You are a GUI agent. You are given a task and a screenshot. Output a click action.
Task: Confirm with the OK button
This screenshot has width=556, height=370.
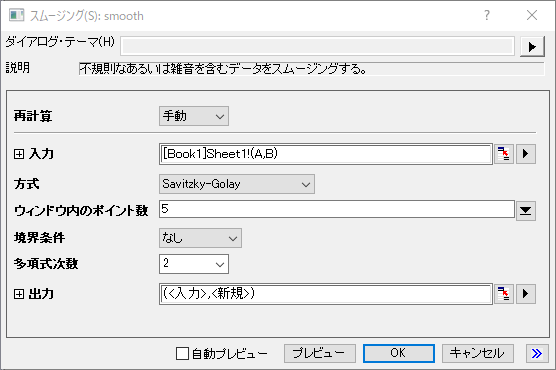(399, 353)
